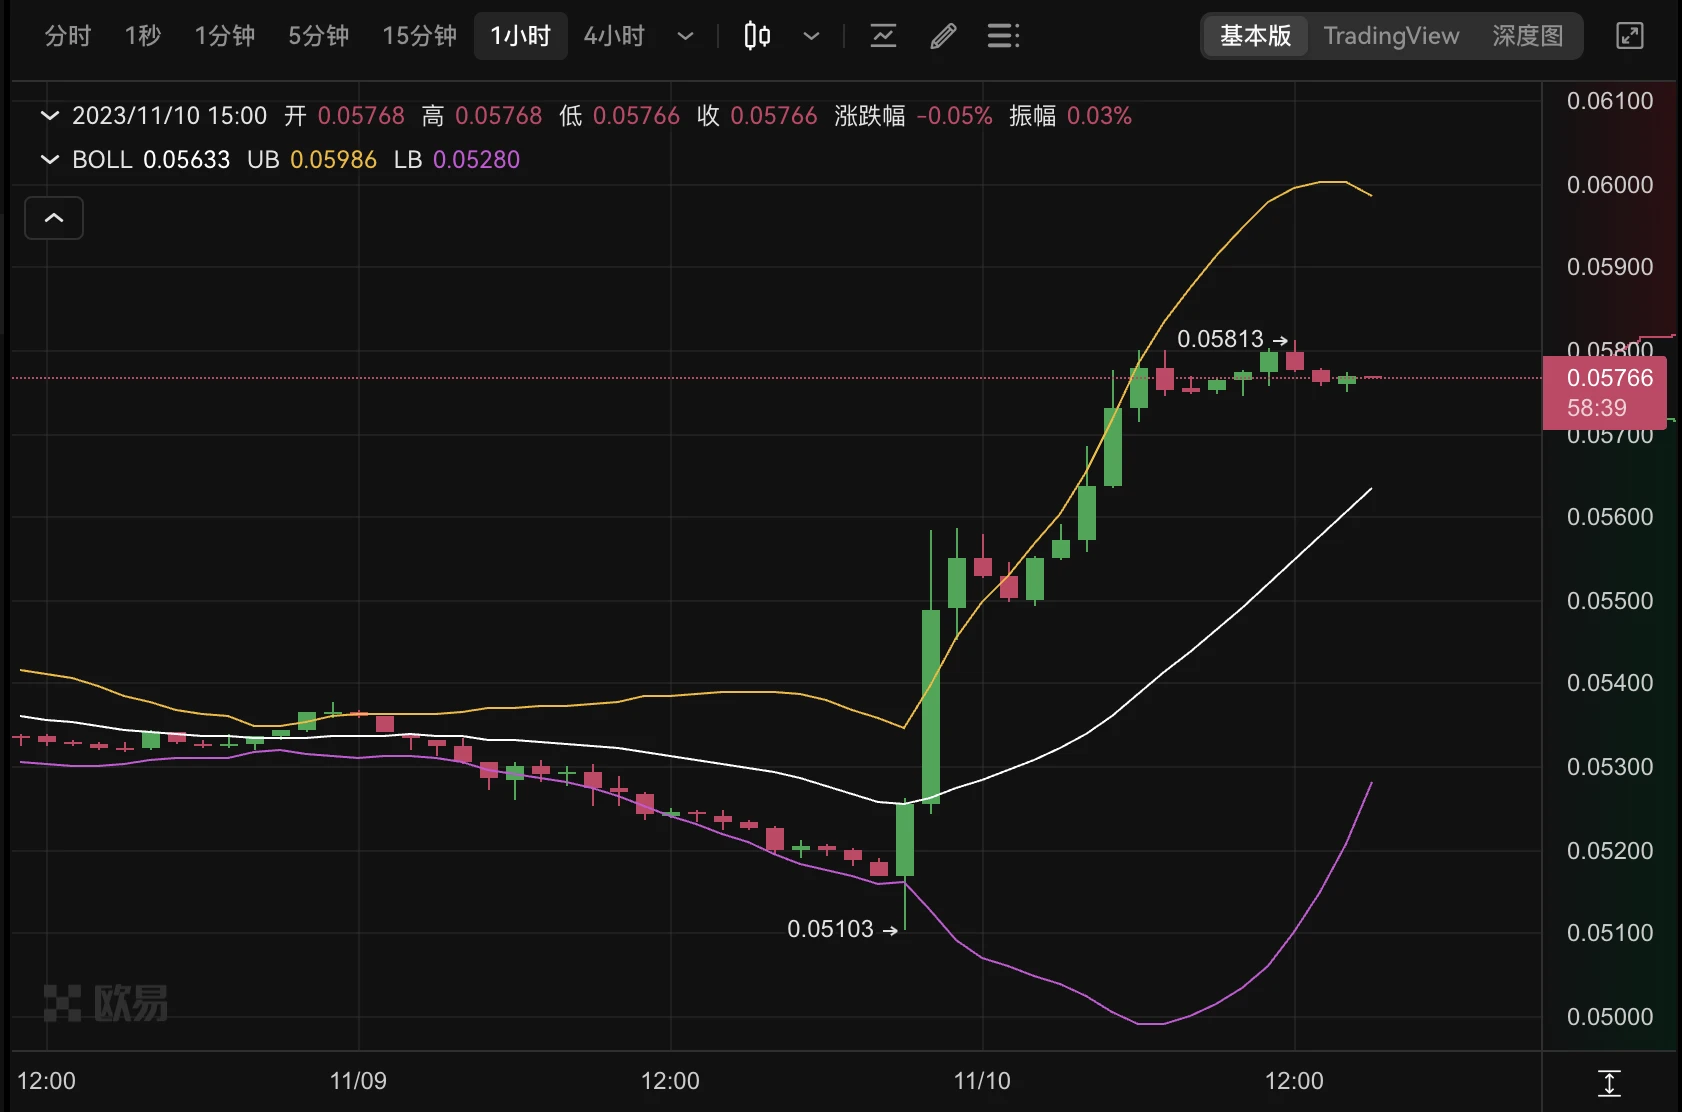Click the current price label 0.05766
This screenshot has height=1112, width=1682.
click(1610, 378)
